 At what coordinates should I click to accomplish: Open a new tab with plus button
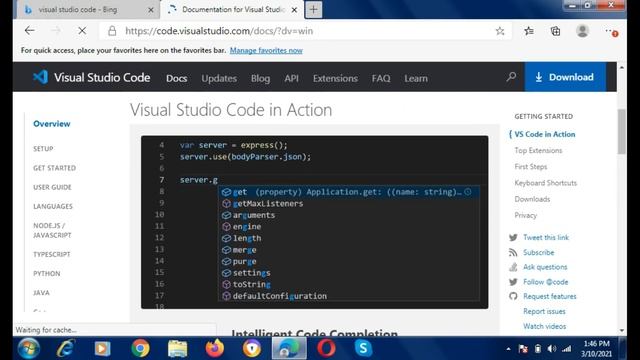coord(313,10)
